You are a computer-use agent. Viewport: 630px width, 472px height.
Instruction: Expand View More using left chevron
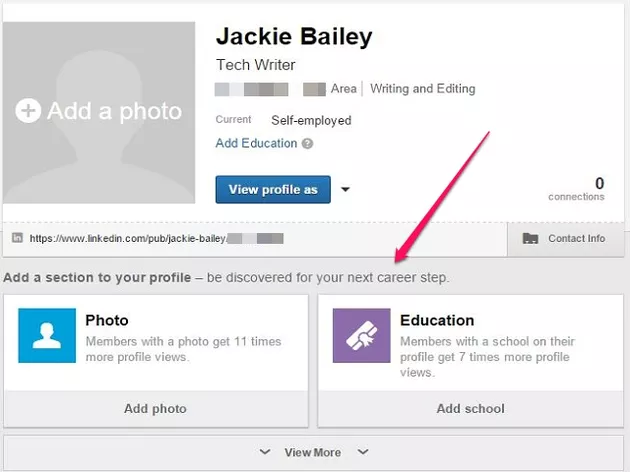(265, 452)
